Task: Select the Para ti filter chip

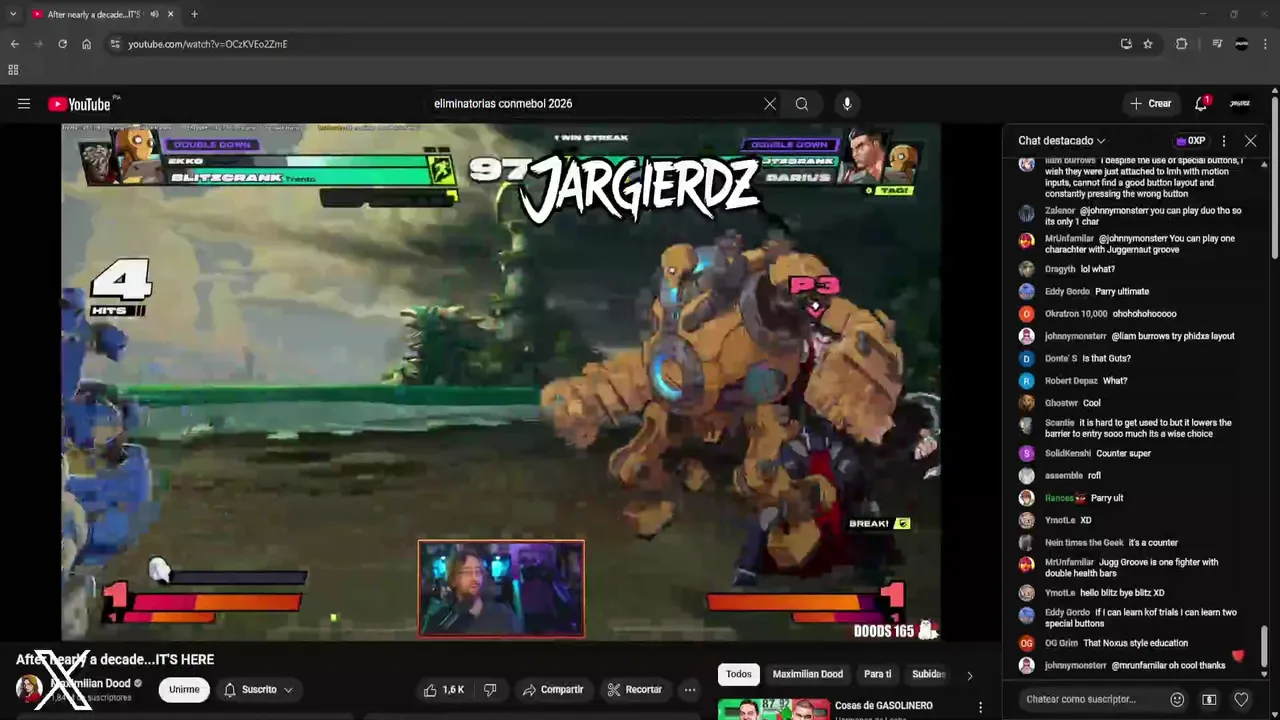Action: click(878, 675)
